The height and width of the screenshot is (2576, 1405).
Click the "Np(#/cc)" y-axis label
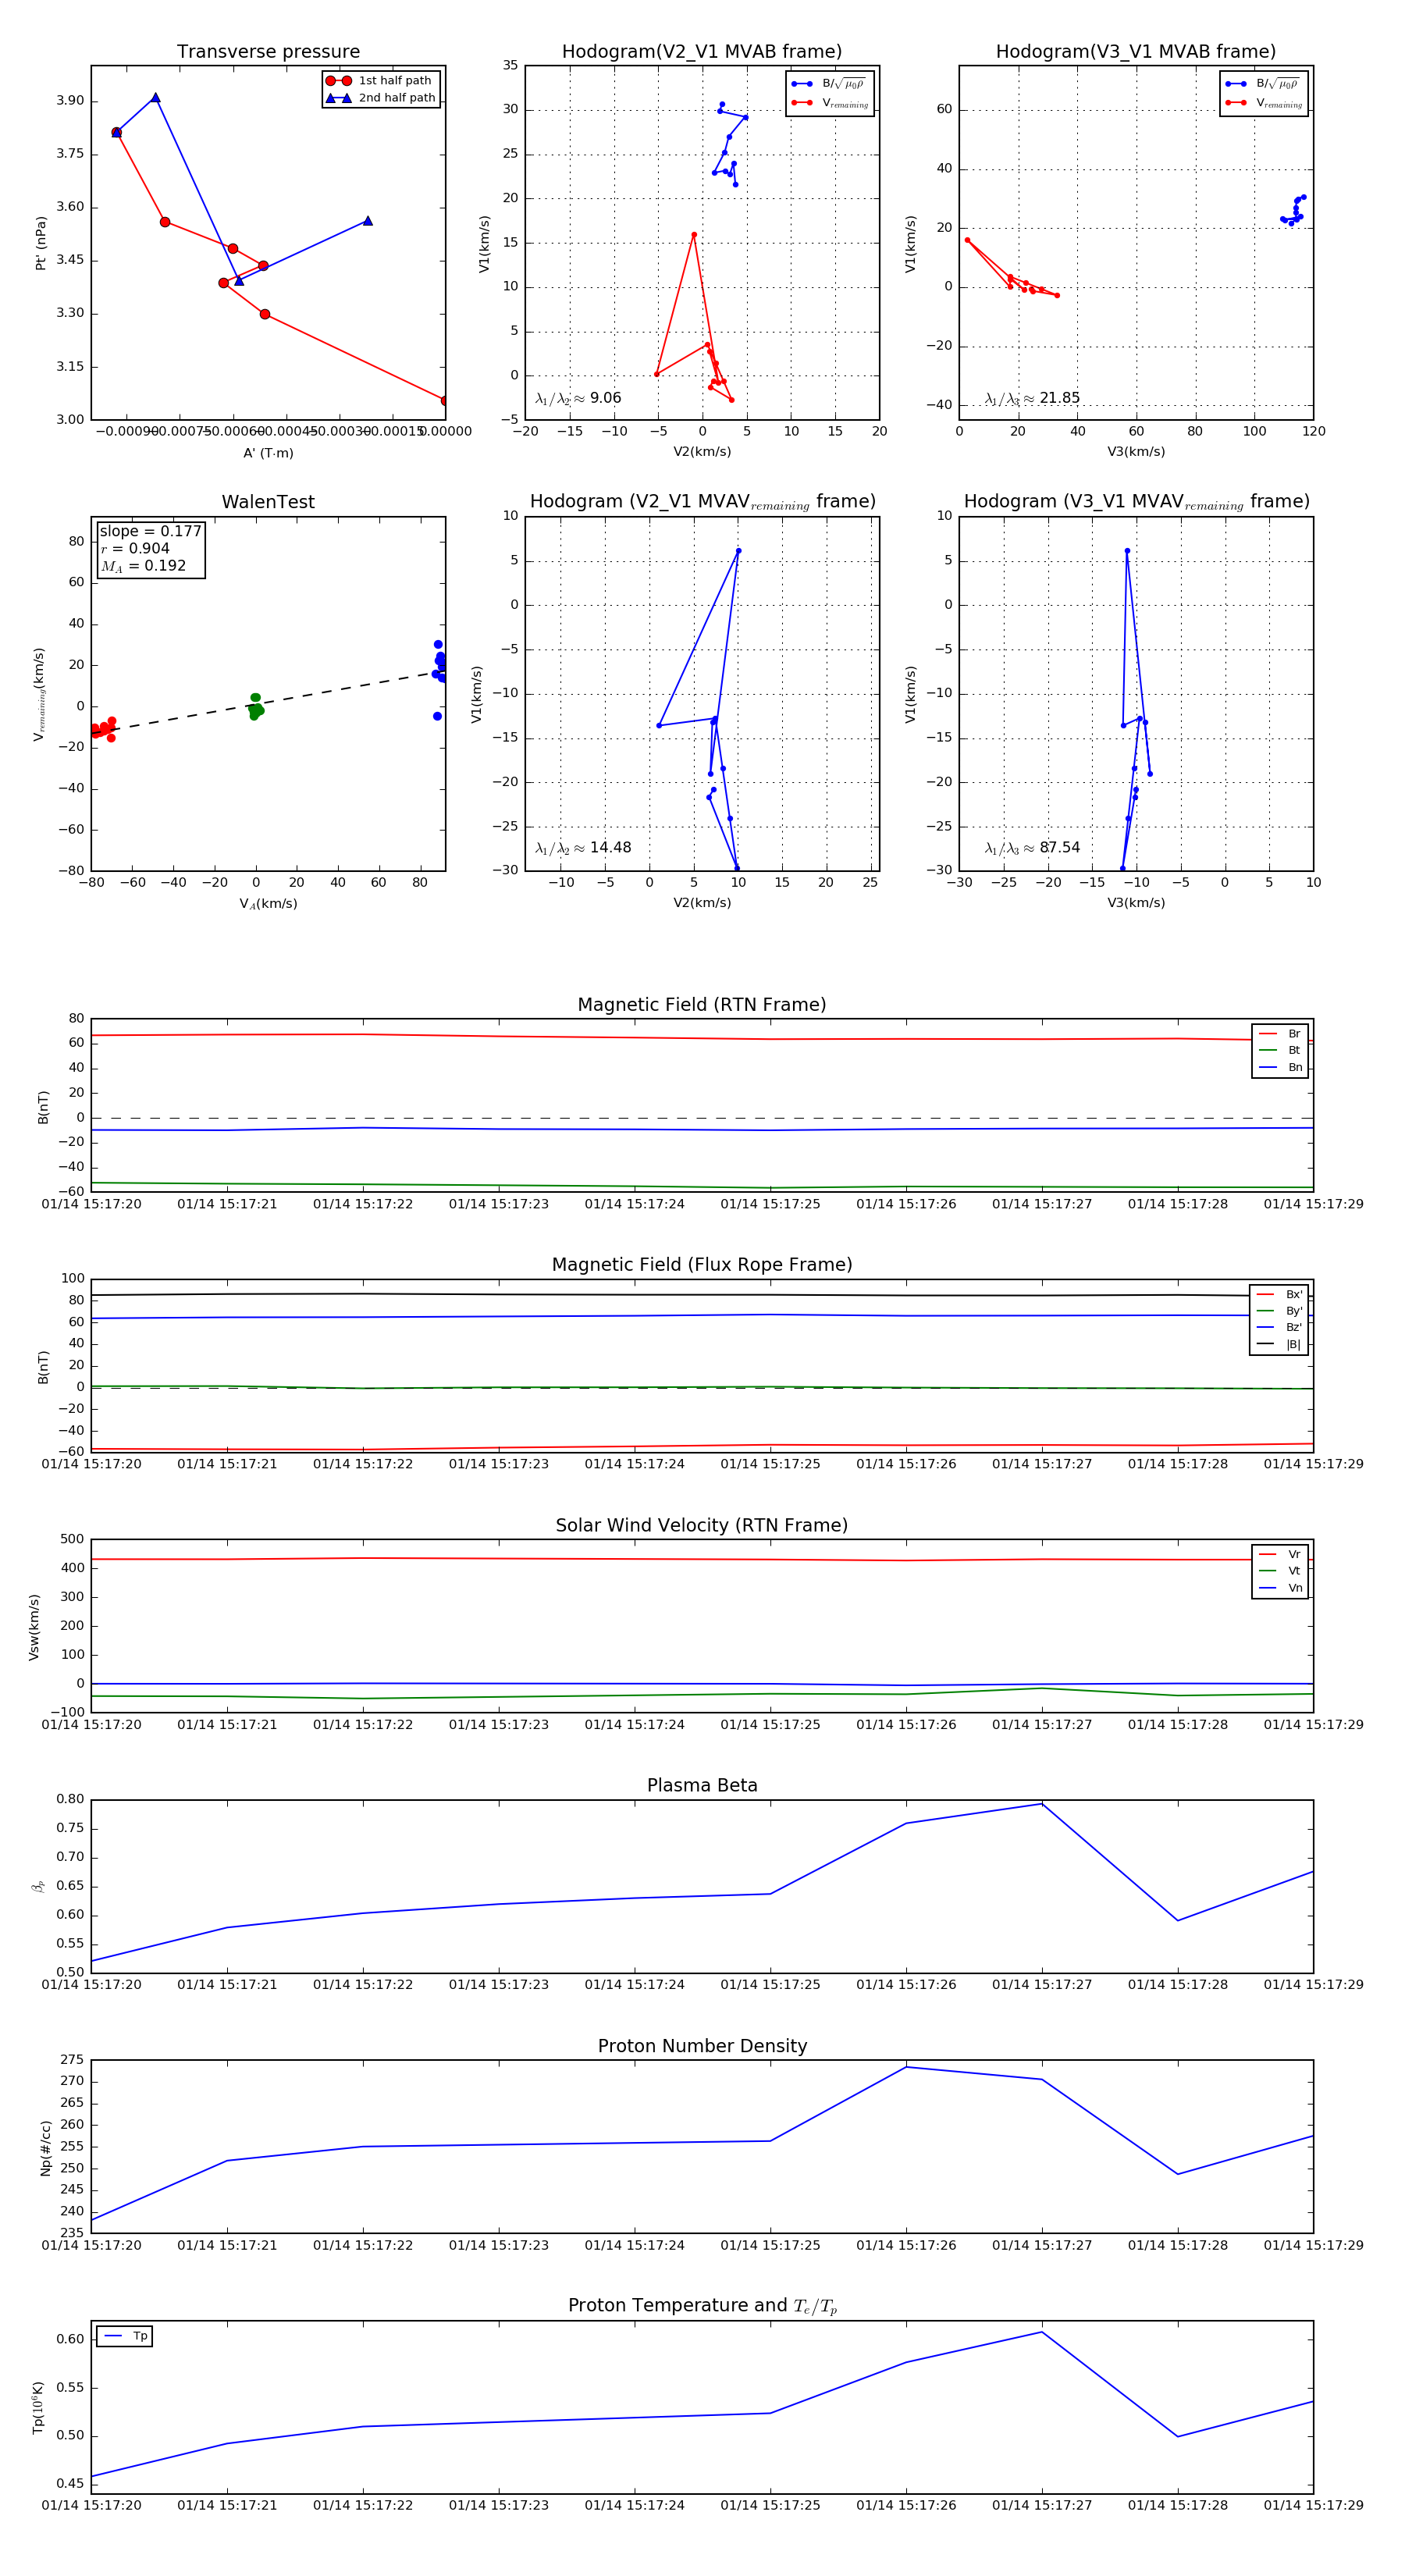[45, 2148]
